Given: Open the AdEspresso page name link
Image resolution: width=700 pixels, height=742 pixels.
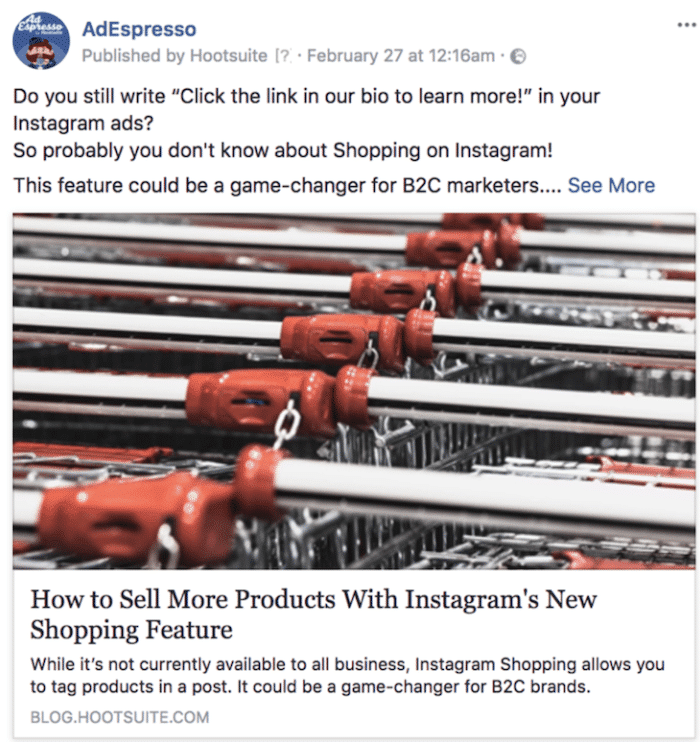Looking at the screenshot, I should pyautogui.click(x=139, y=29).
